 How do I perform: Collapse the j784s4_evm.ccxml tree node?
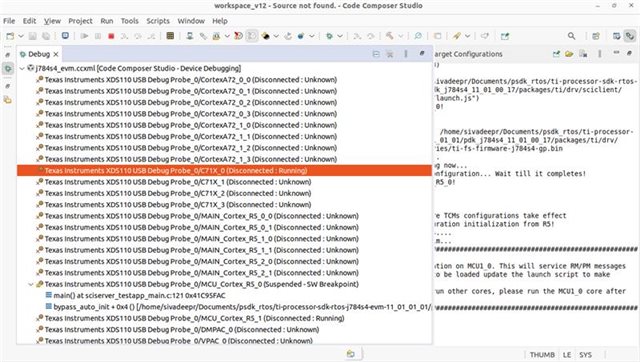22,68
